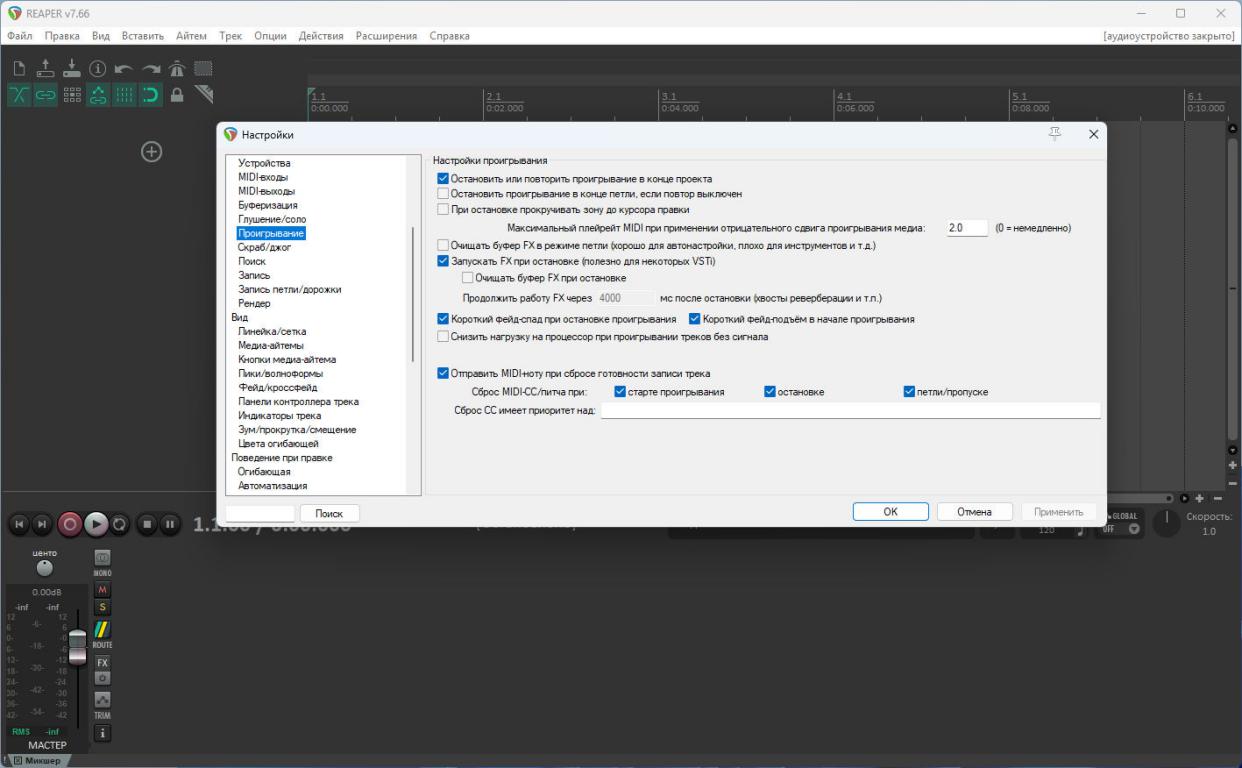Click the New Project toolbar icon
Viewport: 1242px width, 768px height.
(20, 69)
